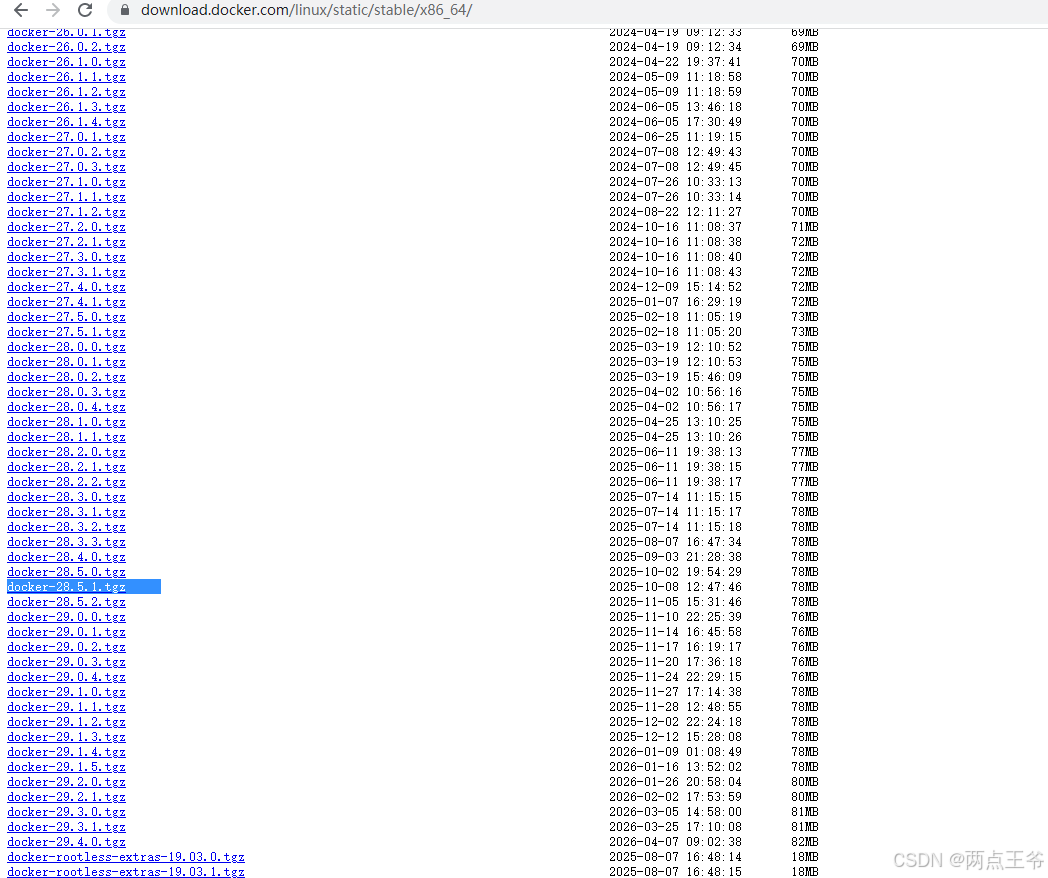
Task: Download docker-29.0.3.tgz
Action: 66,662
